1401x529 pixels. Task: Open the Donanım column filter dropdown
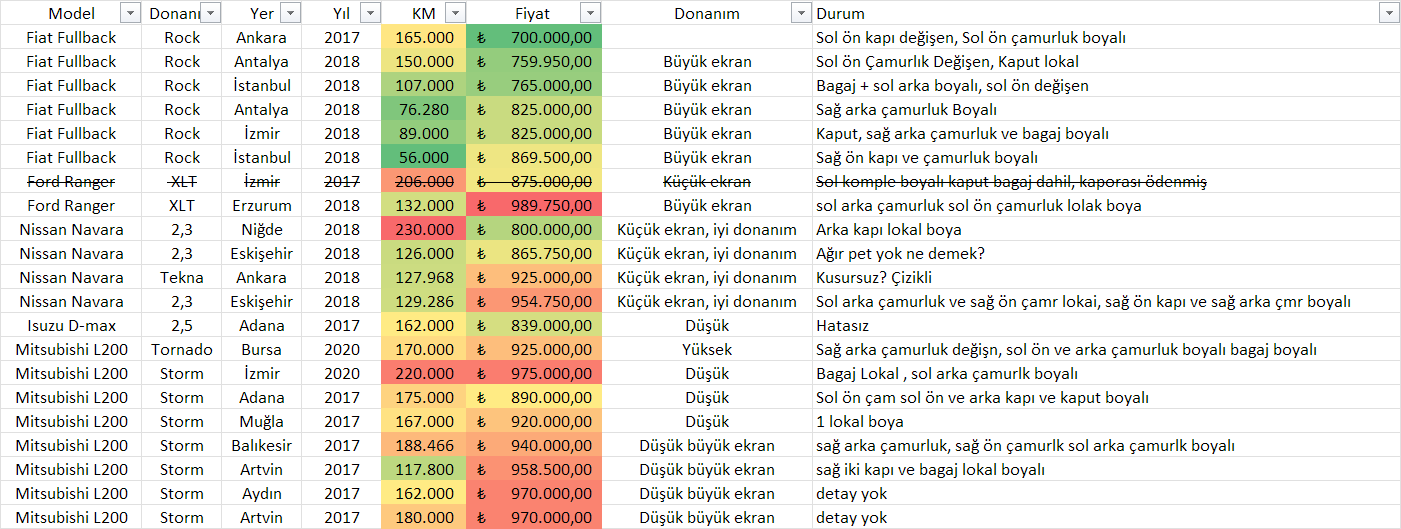pyautogui.click(x=800, y=13)
